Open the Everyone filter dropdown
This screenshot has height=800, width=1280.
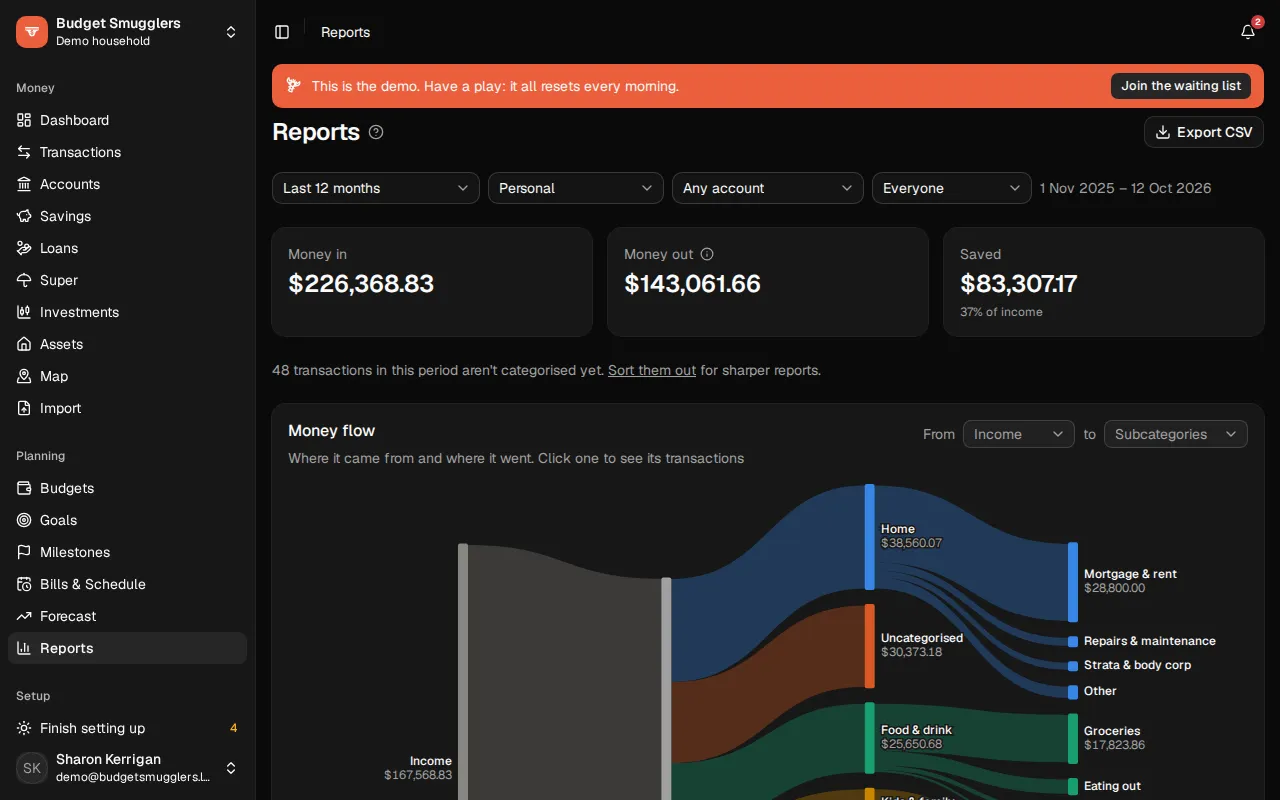[952, 188]
